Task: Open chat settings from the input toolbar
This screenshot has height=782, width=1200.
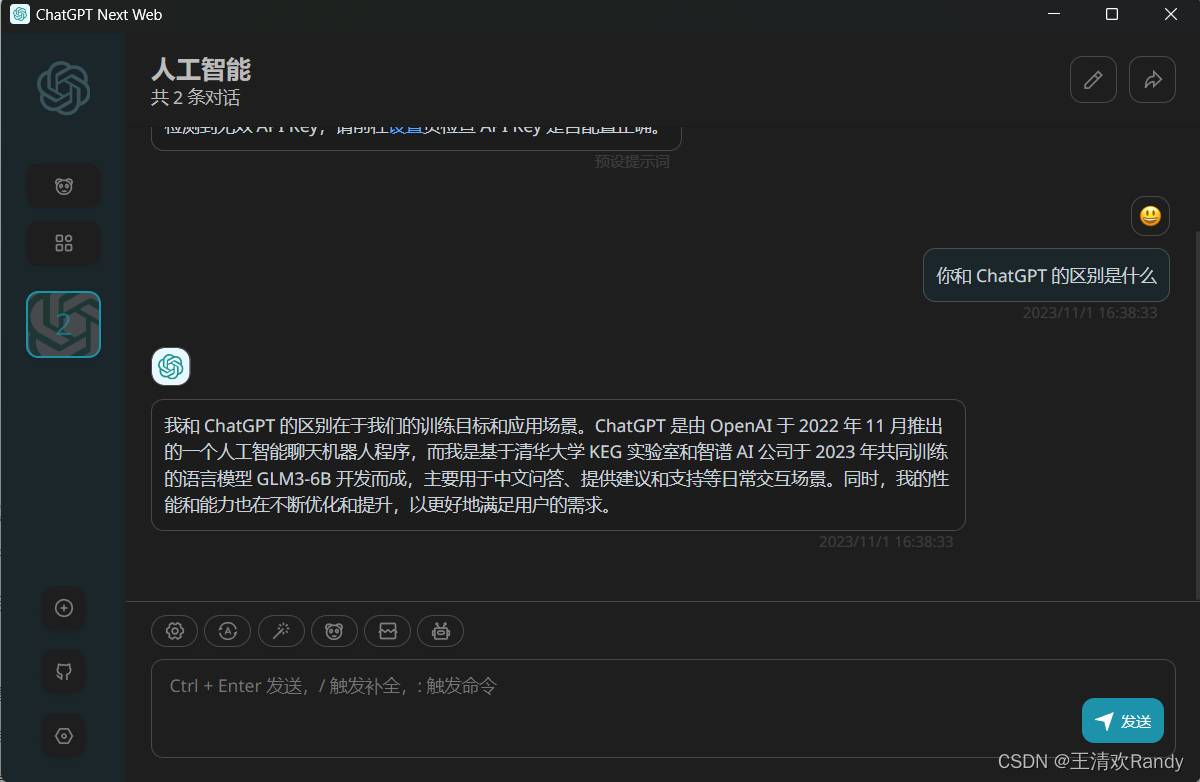Action: pyautogui.click(x=175, y=631)
